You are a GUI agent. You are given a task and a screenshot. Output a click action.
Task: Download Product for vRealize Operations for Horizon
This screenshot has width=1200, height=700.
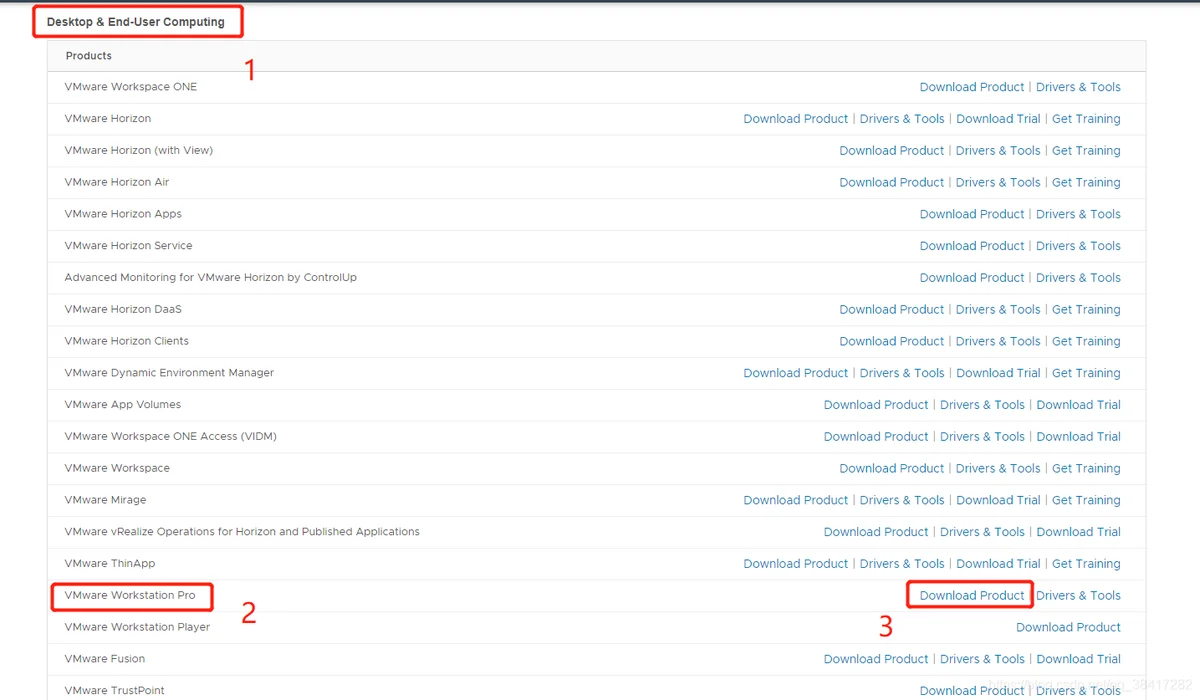pos(876,532)
